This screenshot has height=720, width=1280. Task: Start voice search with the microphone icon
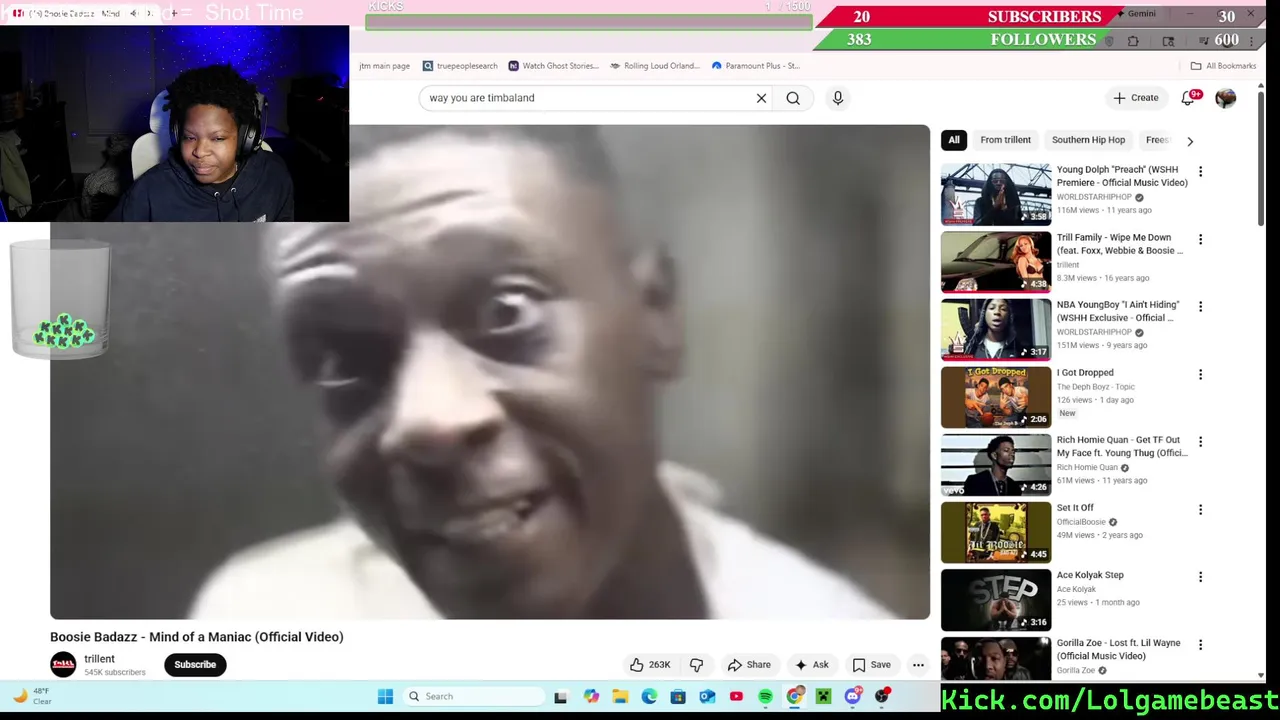point(838,98)
